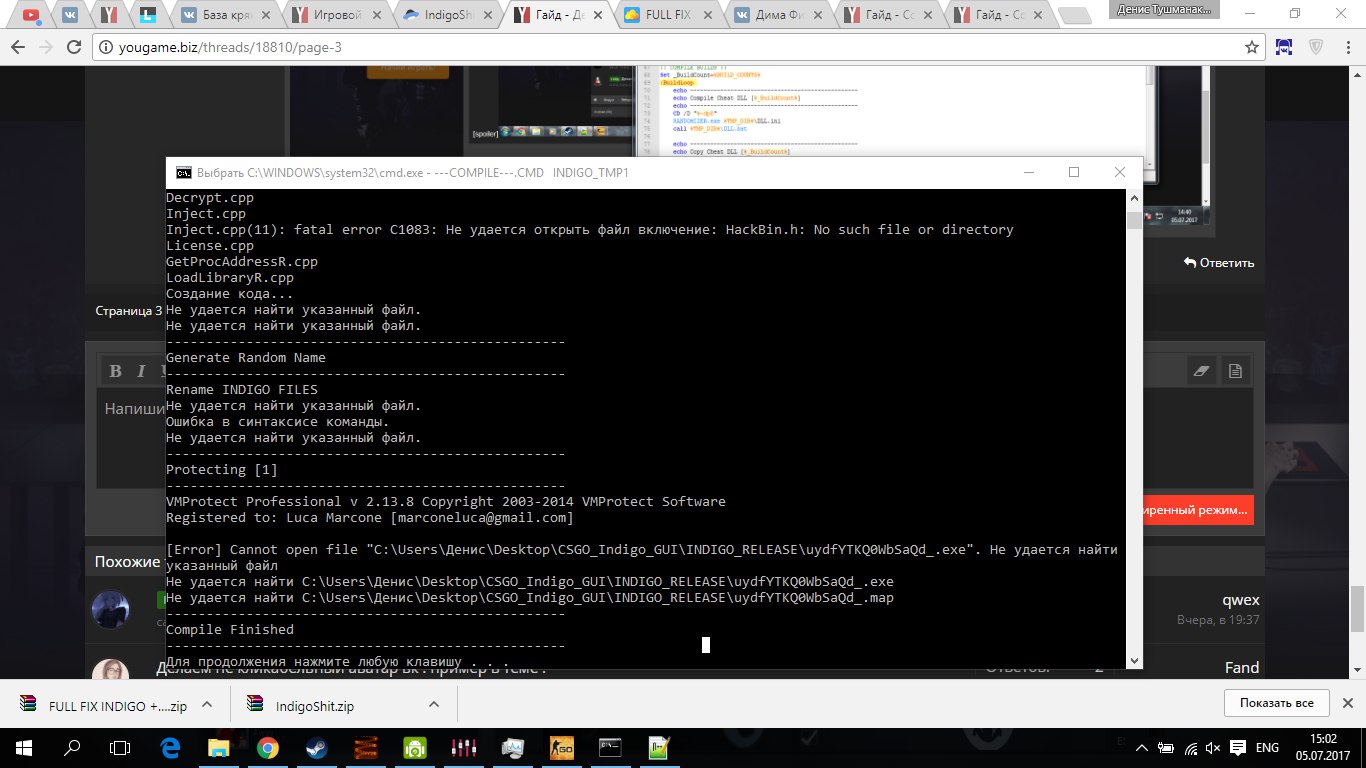This screenshot has height=768, width=1366.
Task: Open the Windows Start menu
Action: coord(23,747)
